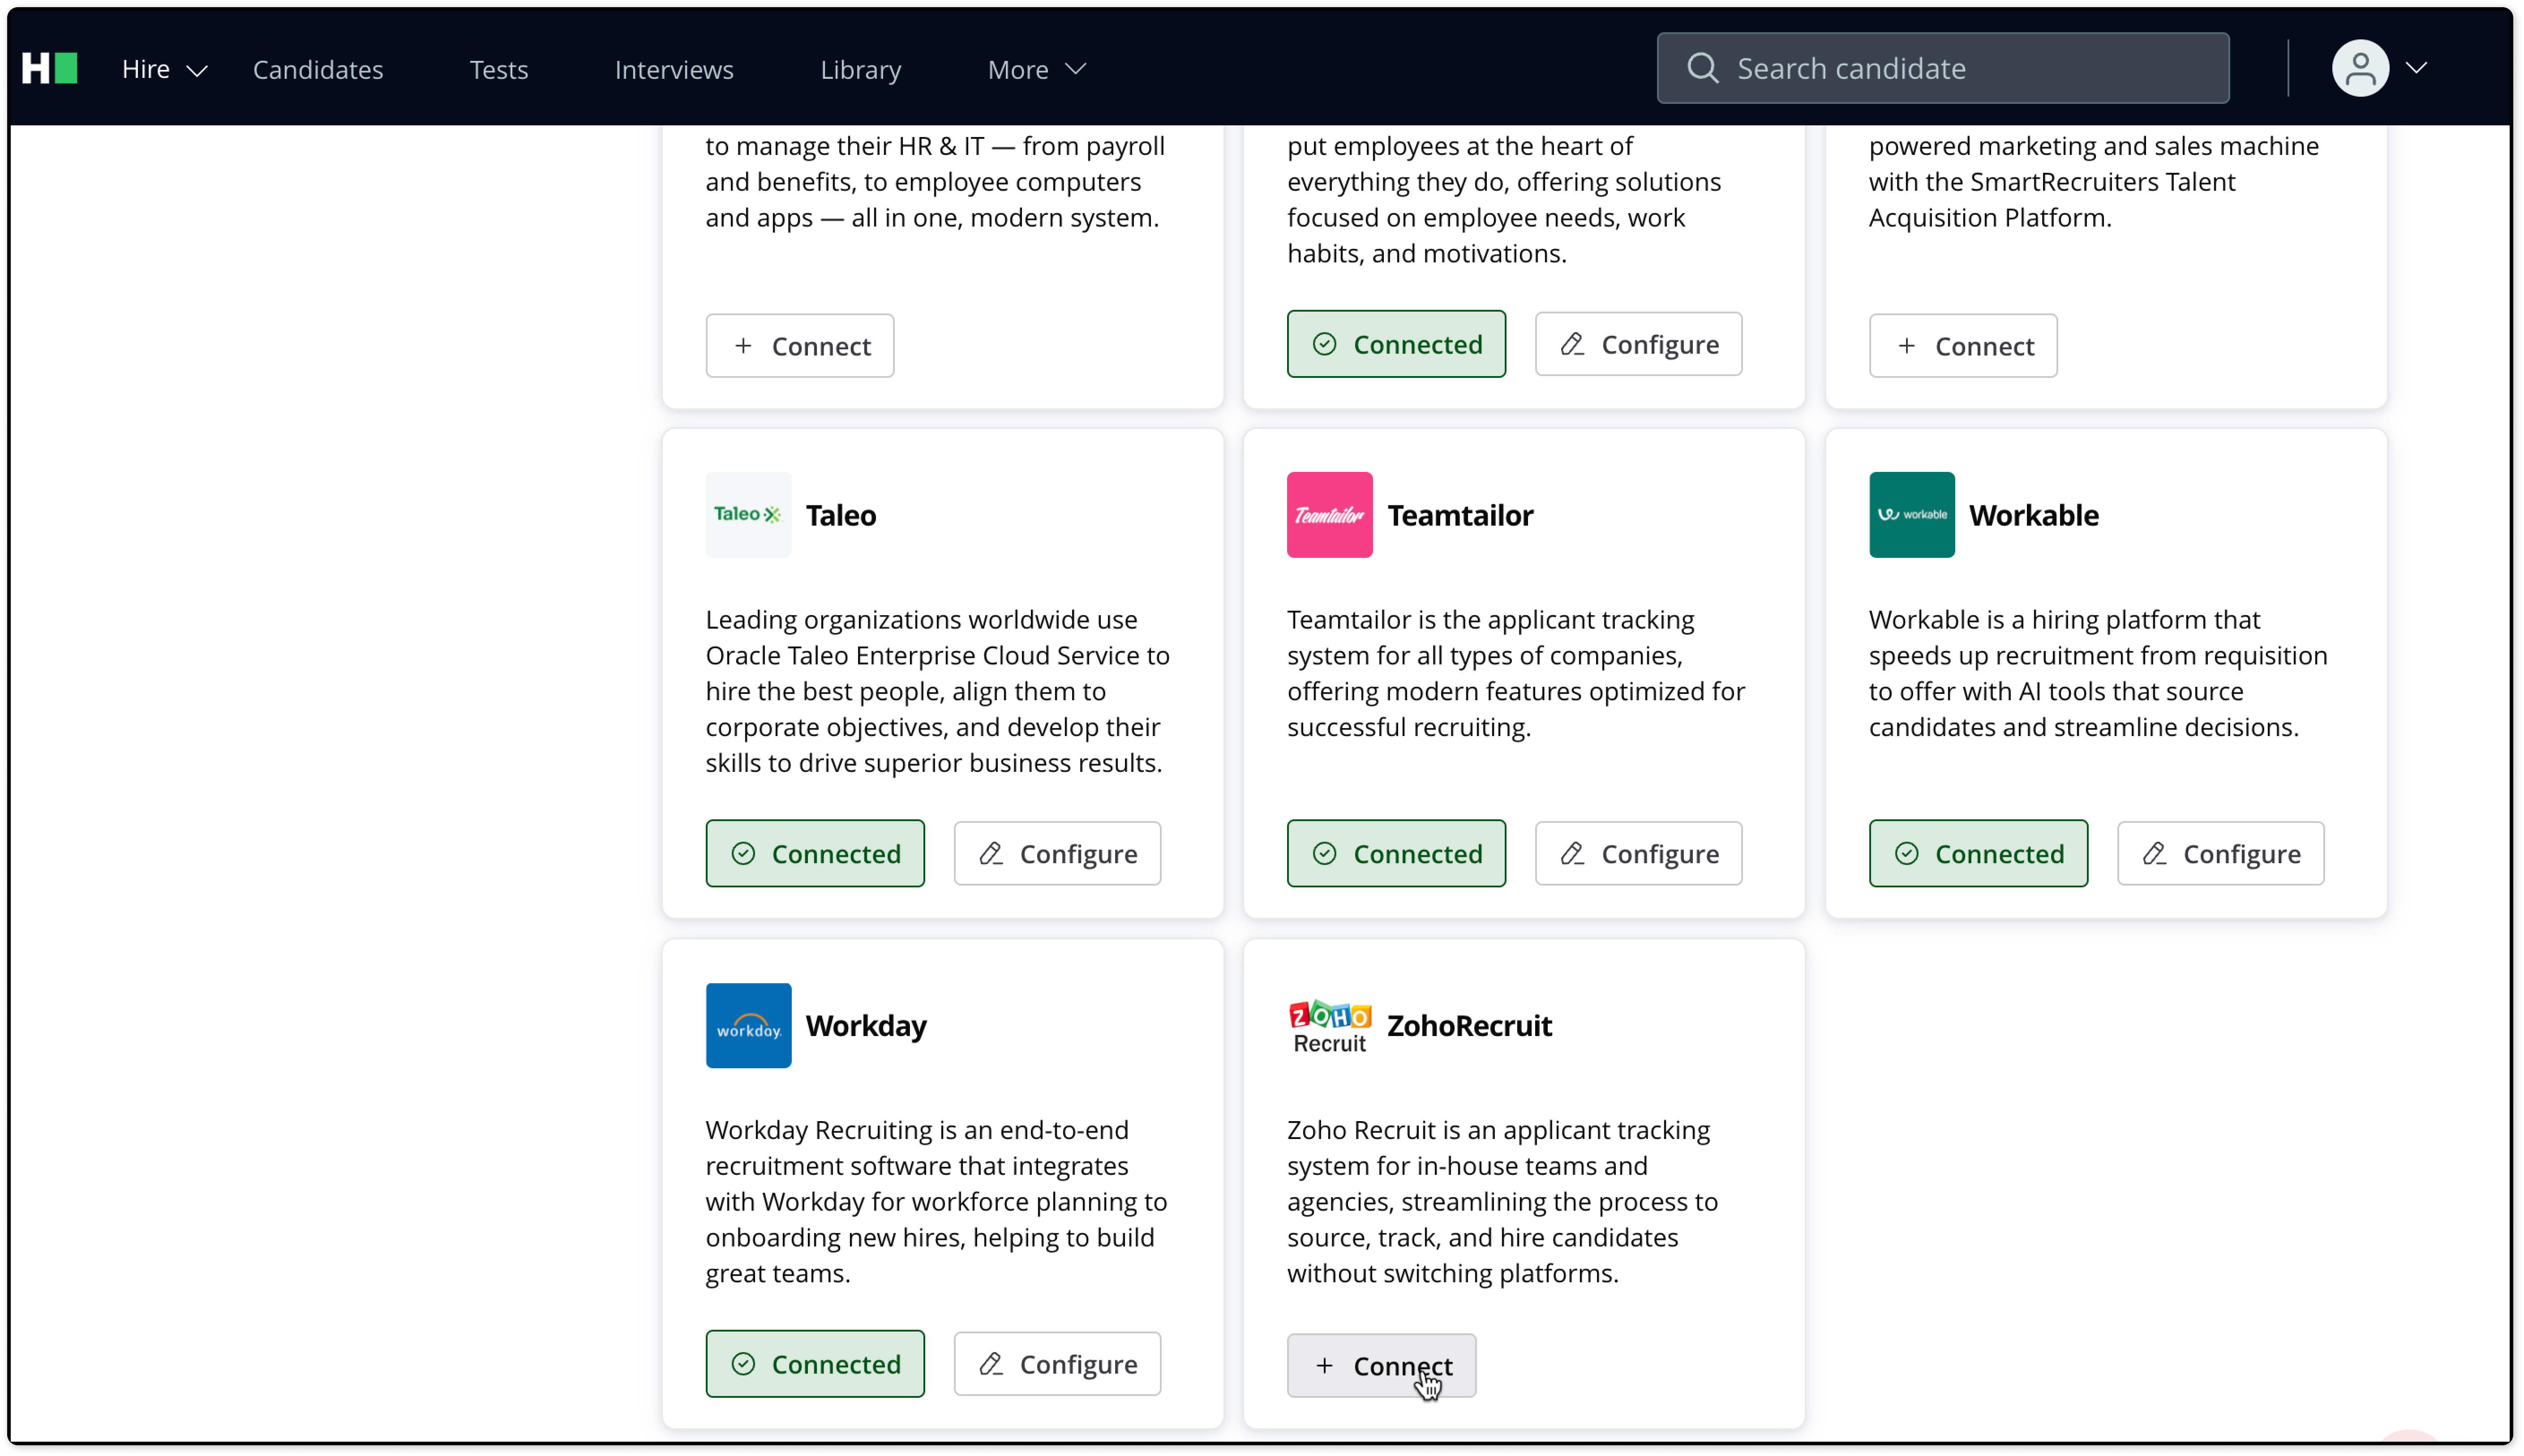Image resolution: width=2524 pixels, height=1456 pixels.
Task: Toggle the Taleo Connected status button
Action: click(x=815, y=853)
